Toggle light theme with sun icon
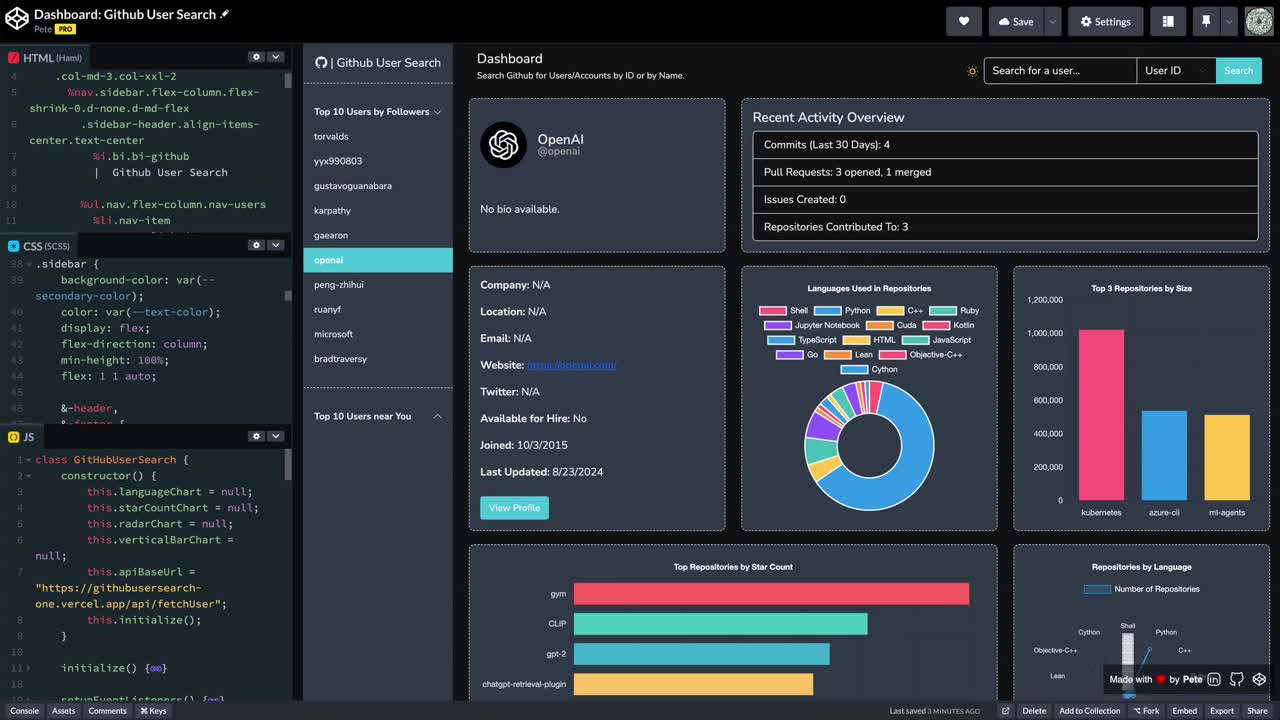 (x=972, y=71)
